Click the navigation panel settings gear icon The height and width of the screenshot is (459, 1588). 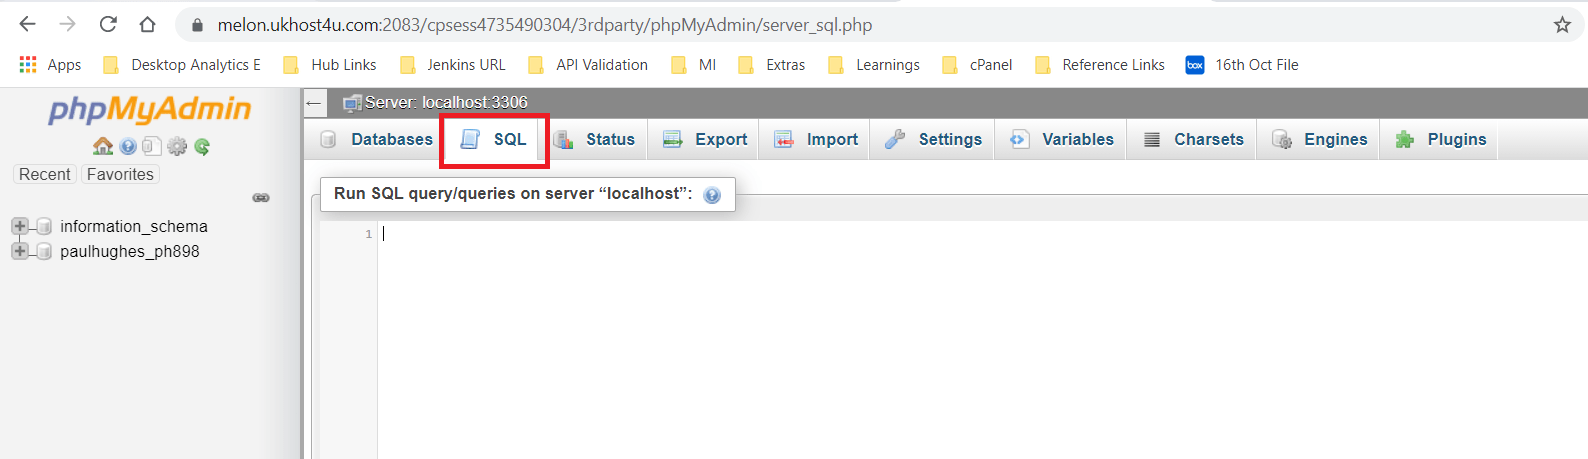pos(177,147)
